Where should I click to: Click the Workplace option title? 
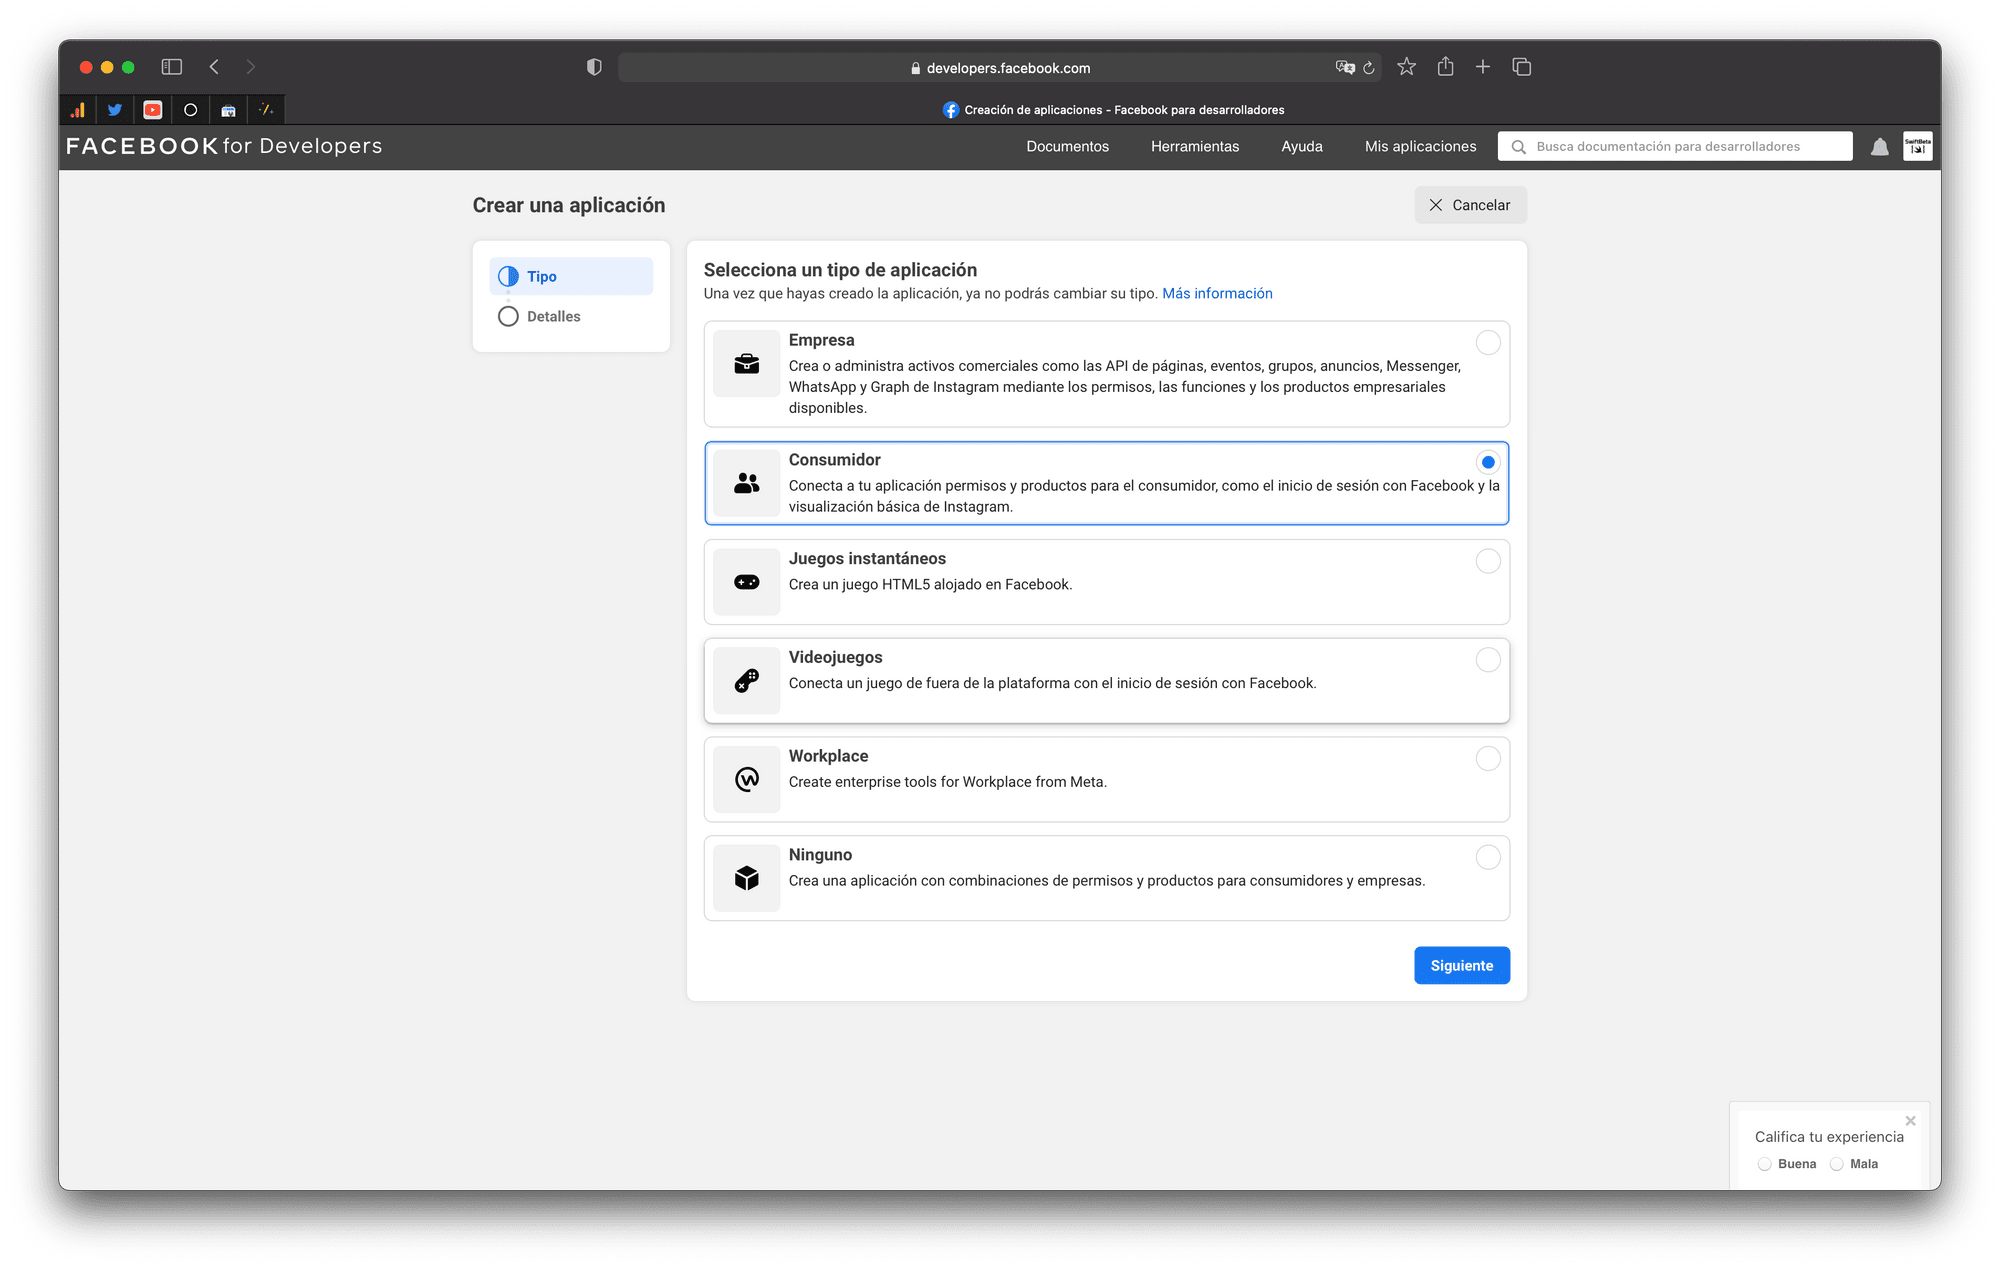click(x=828, y=757)
